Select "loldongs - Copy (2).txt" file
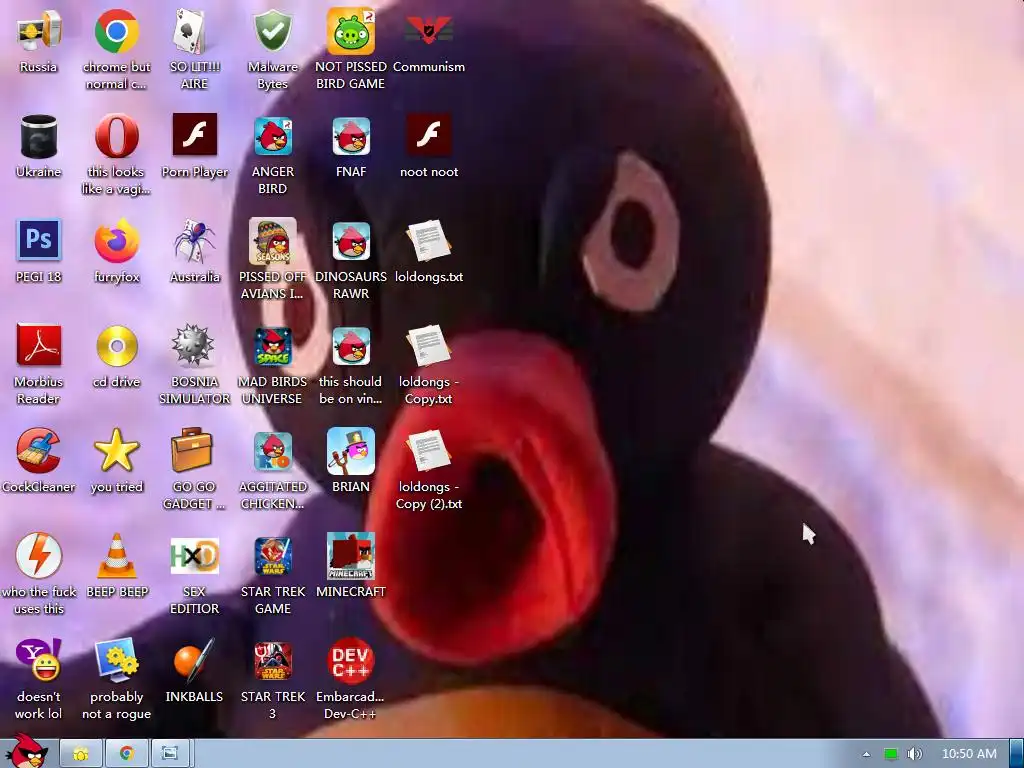 pos(428,451)
